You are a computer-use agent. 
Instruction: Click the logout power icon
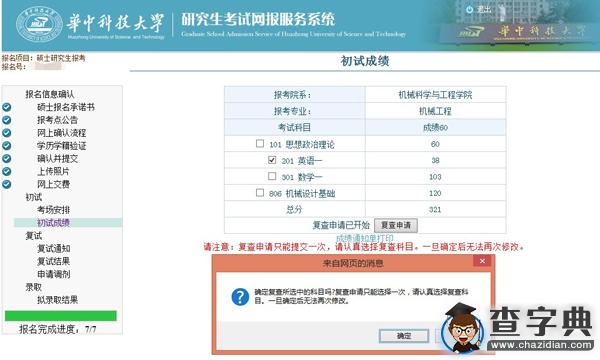pos(470,10)
